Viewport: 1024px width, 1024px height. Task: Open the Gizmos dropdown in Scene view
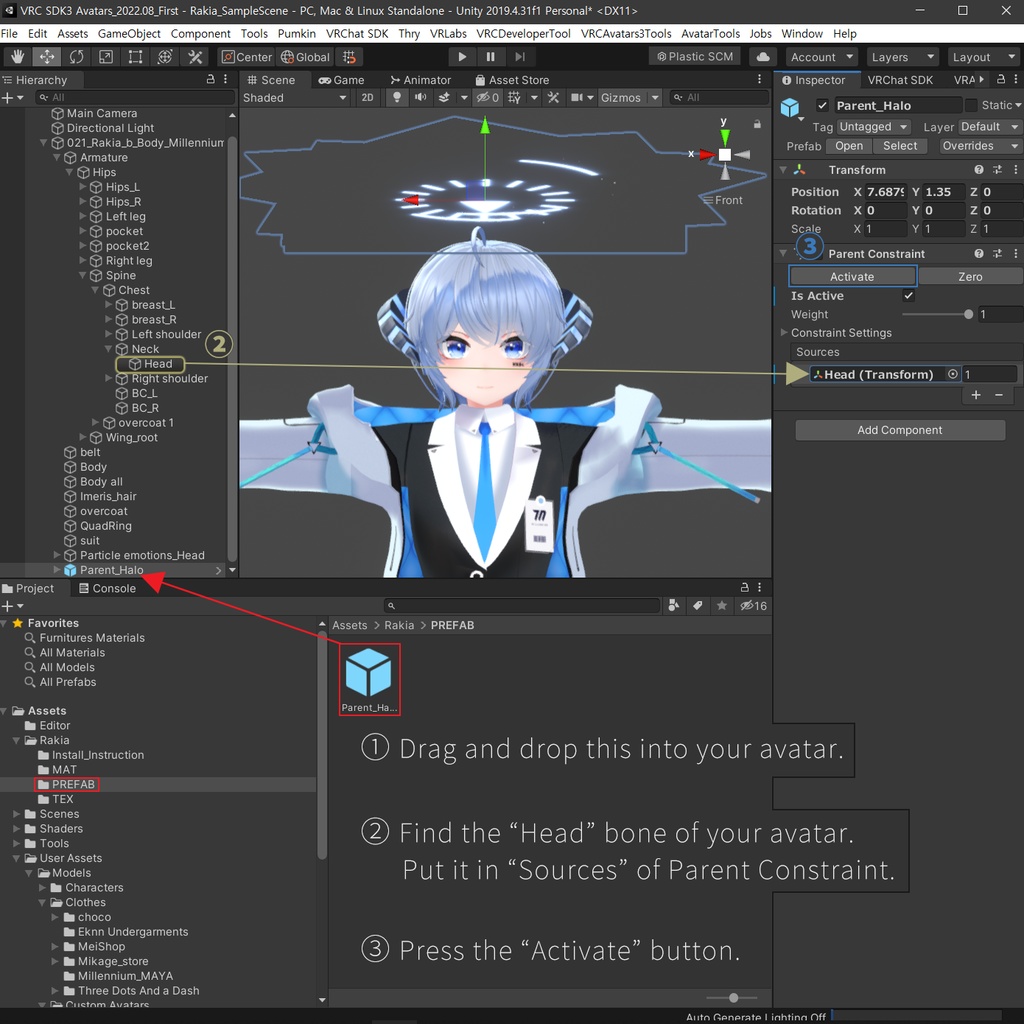click(629, 97)
